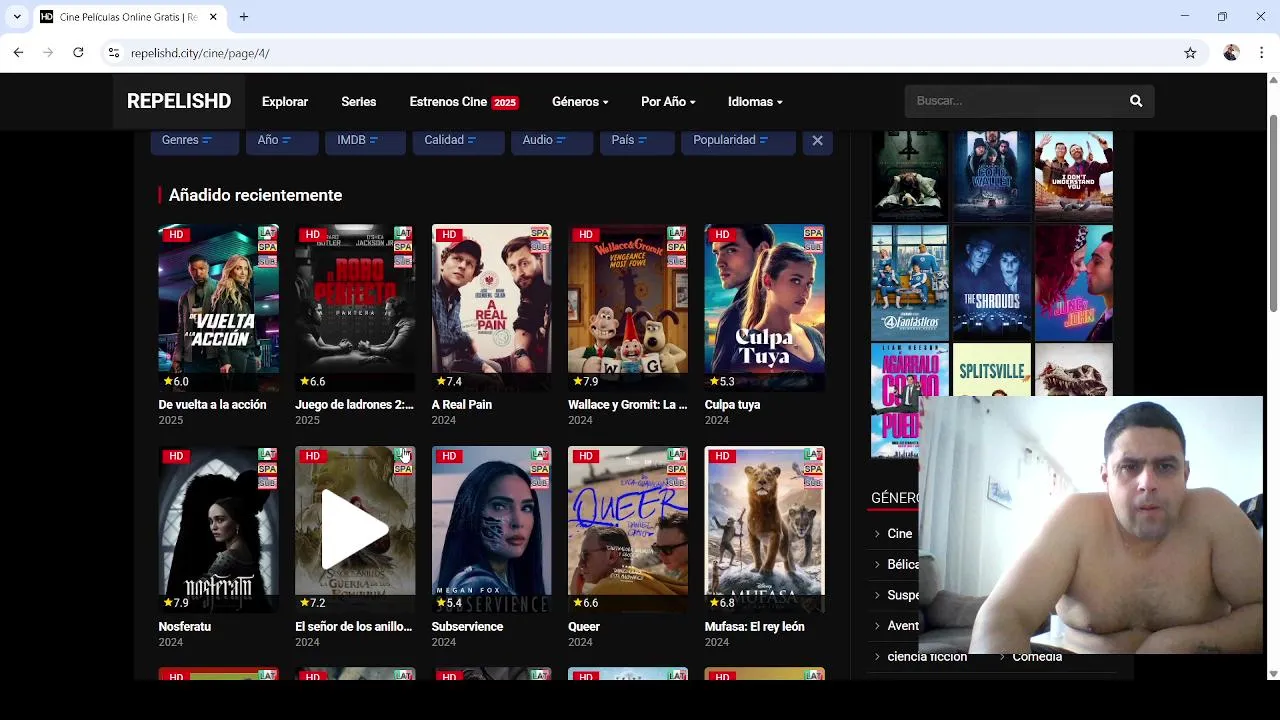Open Juego de ladrones 2 poster
The height and width of the screenshot is (720, 1280).
point(355,308)
